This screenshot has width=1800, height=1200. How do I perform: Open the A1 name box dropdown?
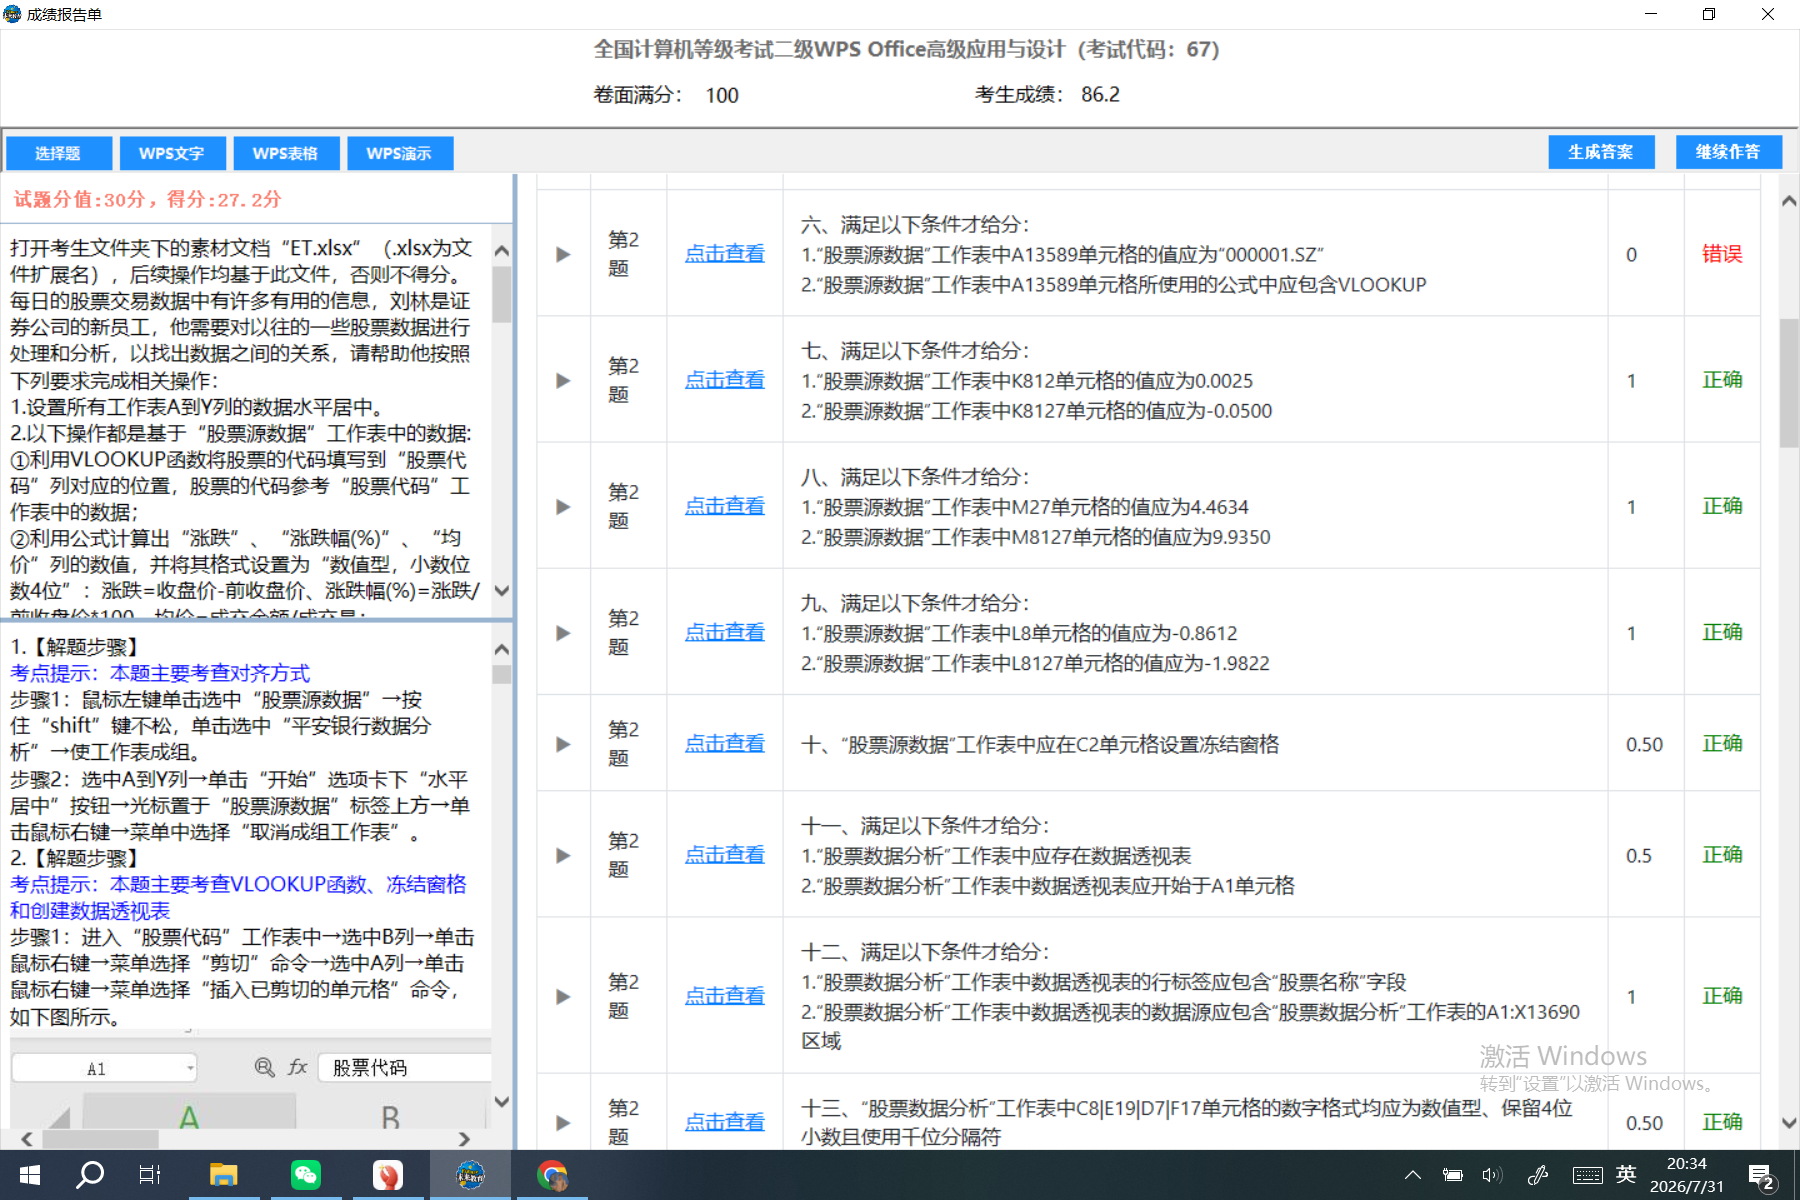click(x=190, y=1068)
